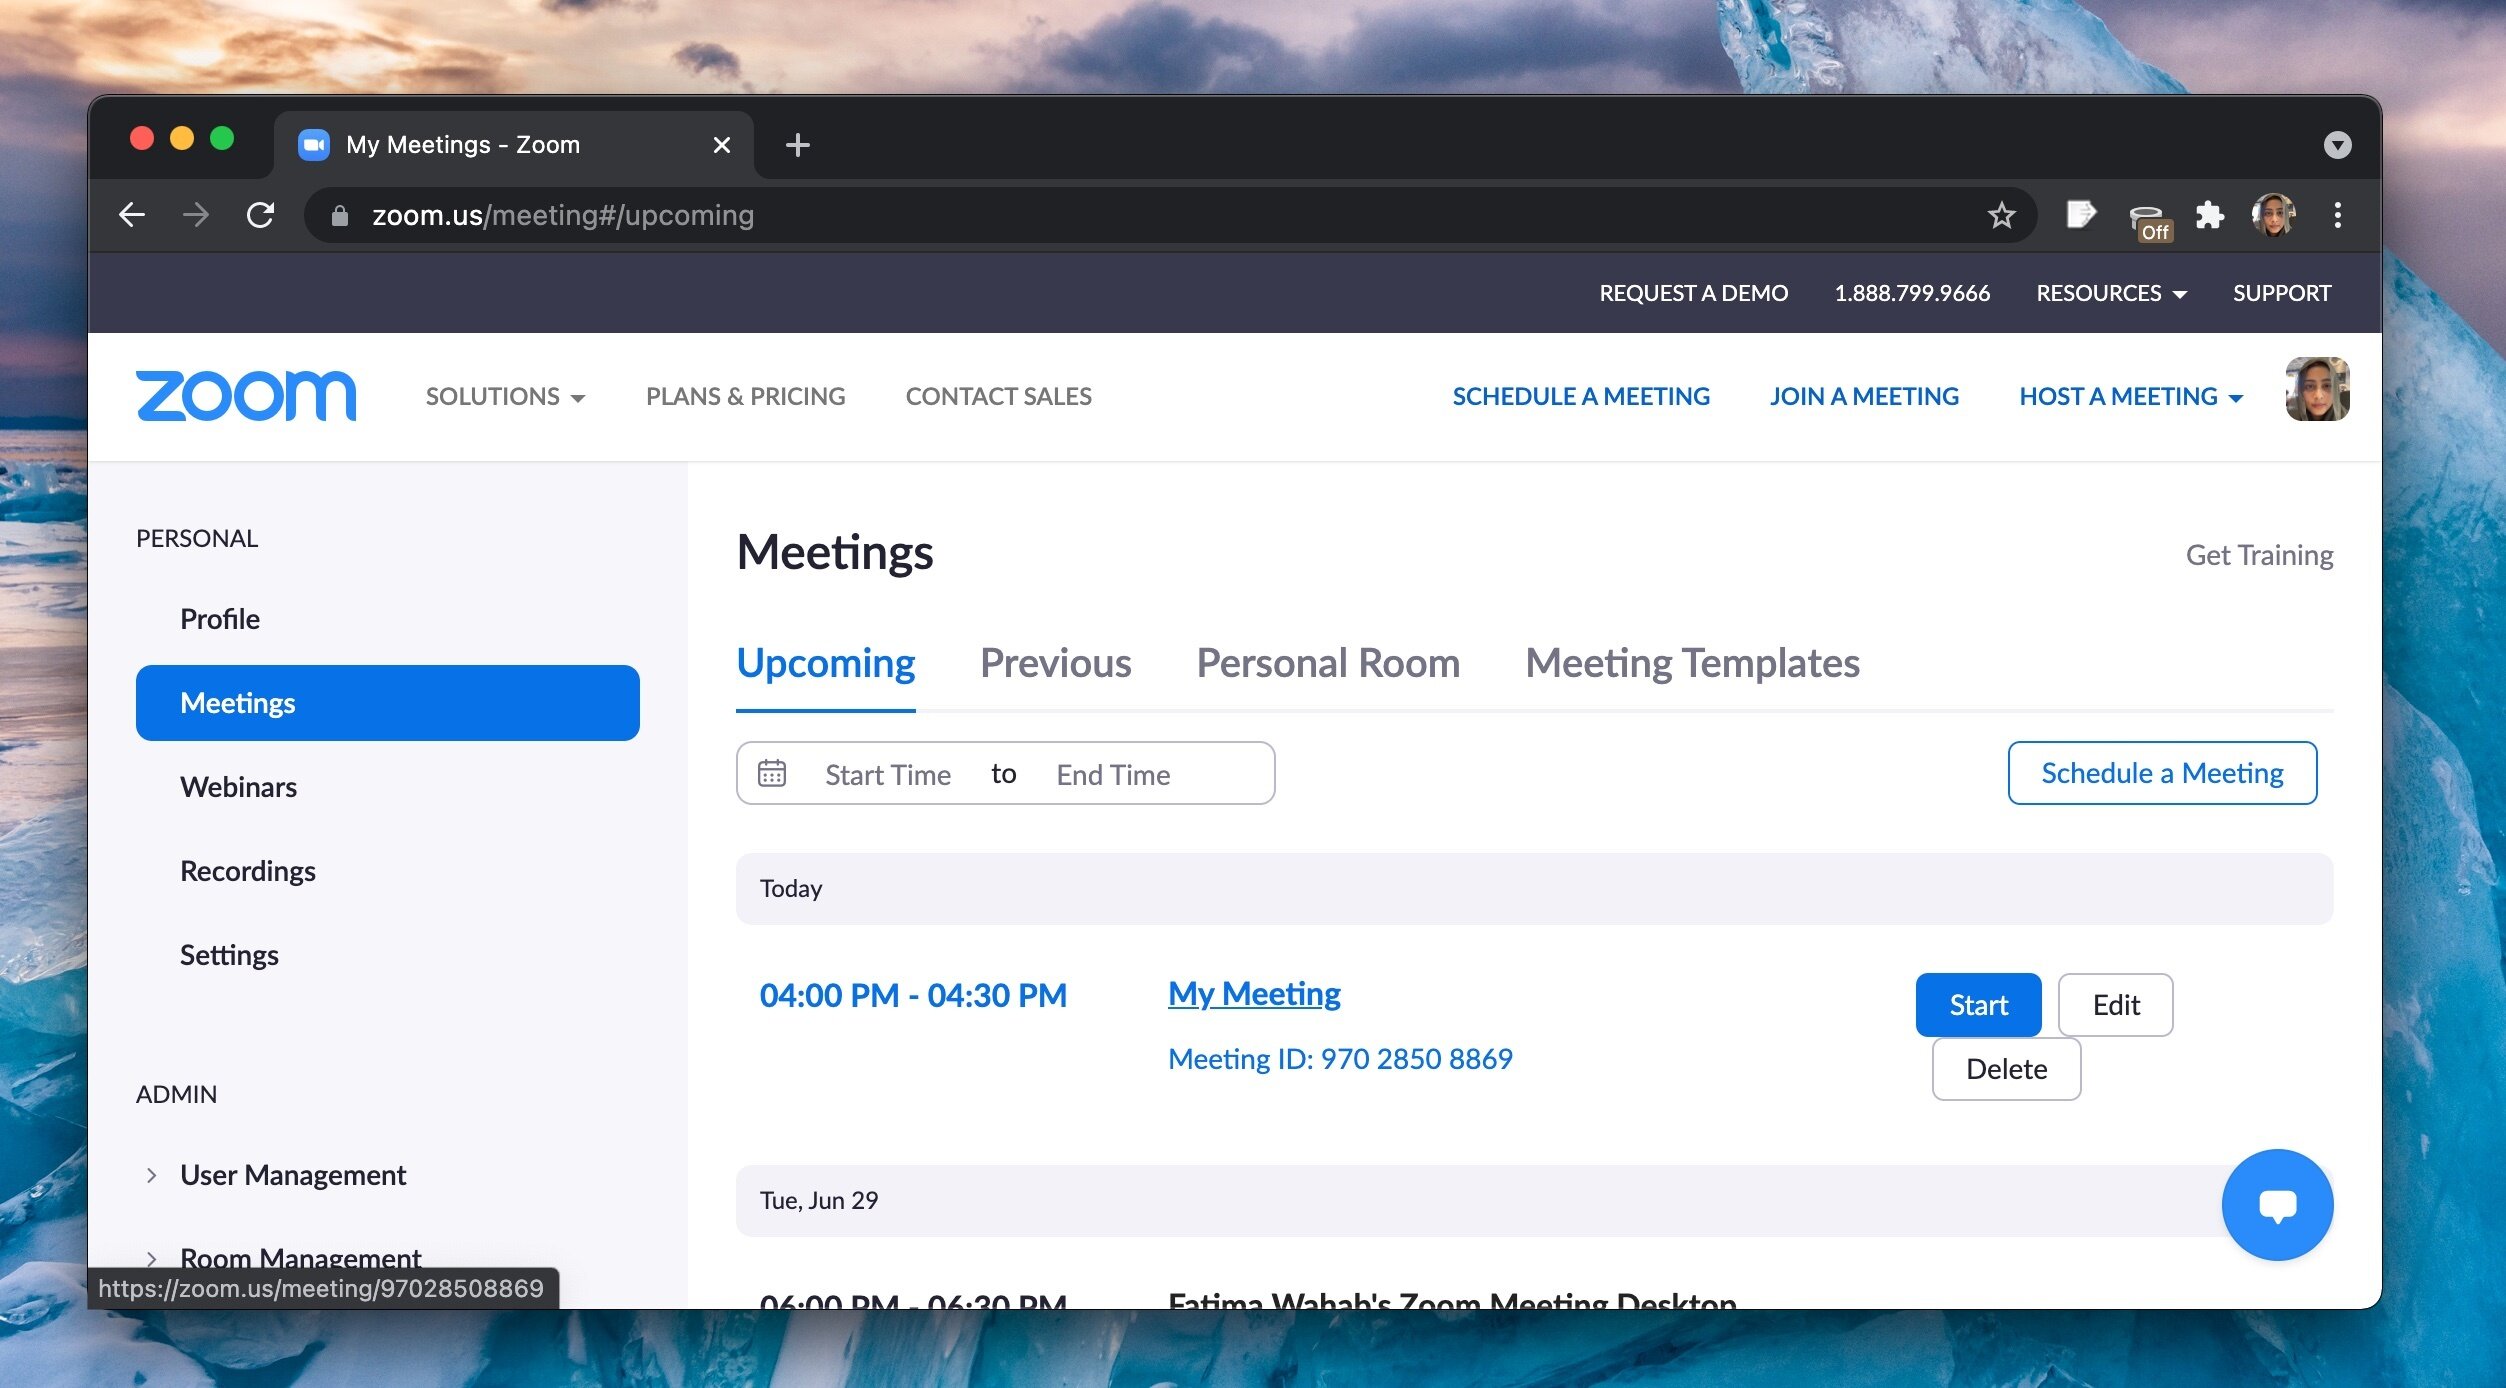
Task: Click the profile avatar next to Host a Meeting
Action: (x=2317, y=391)
